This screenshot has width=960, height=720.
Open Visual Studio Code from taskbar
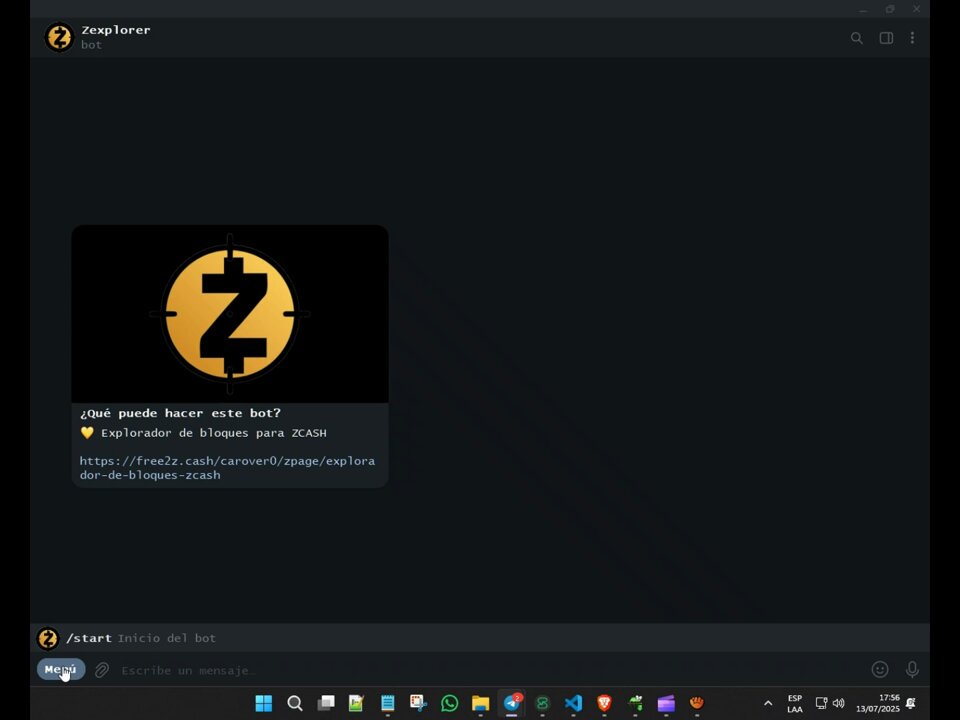click(574, 703)
